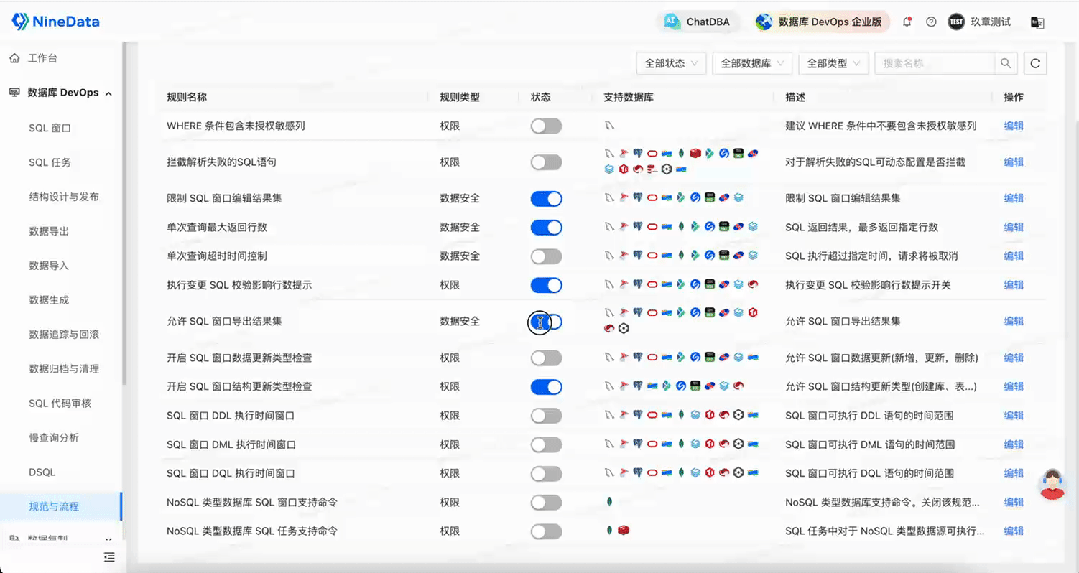Click the search magnifier icon

point(1005,63)
